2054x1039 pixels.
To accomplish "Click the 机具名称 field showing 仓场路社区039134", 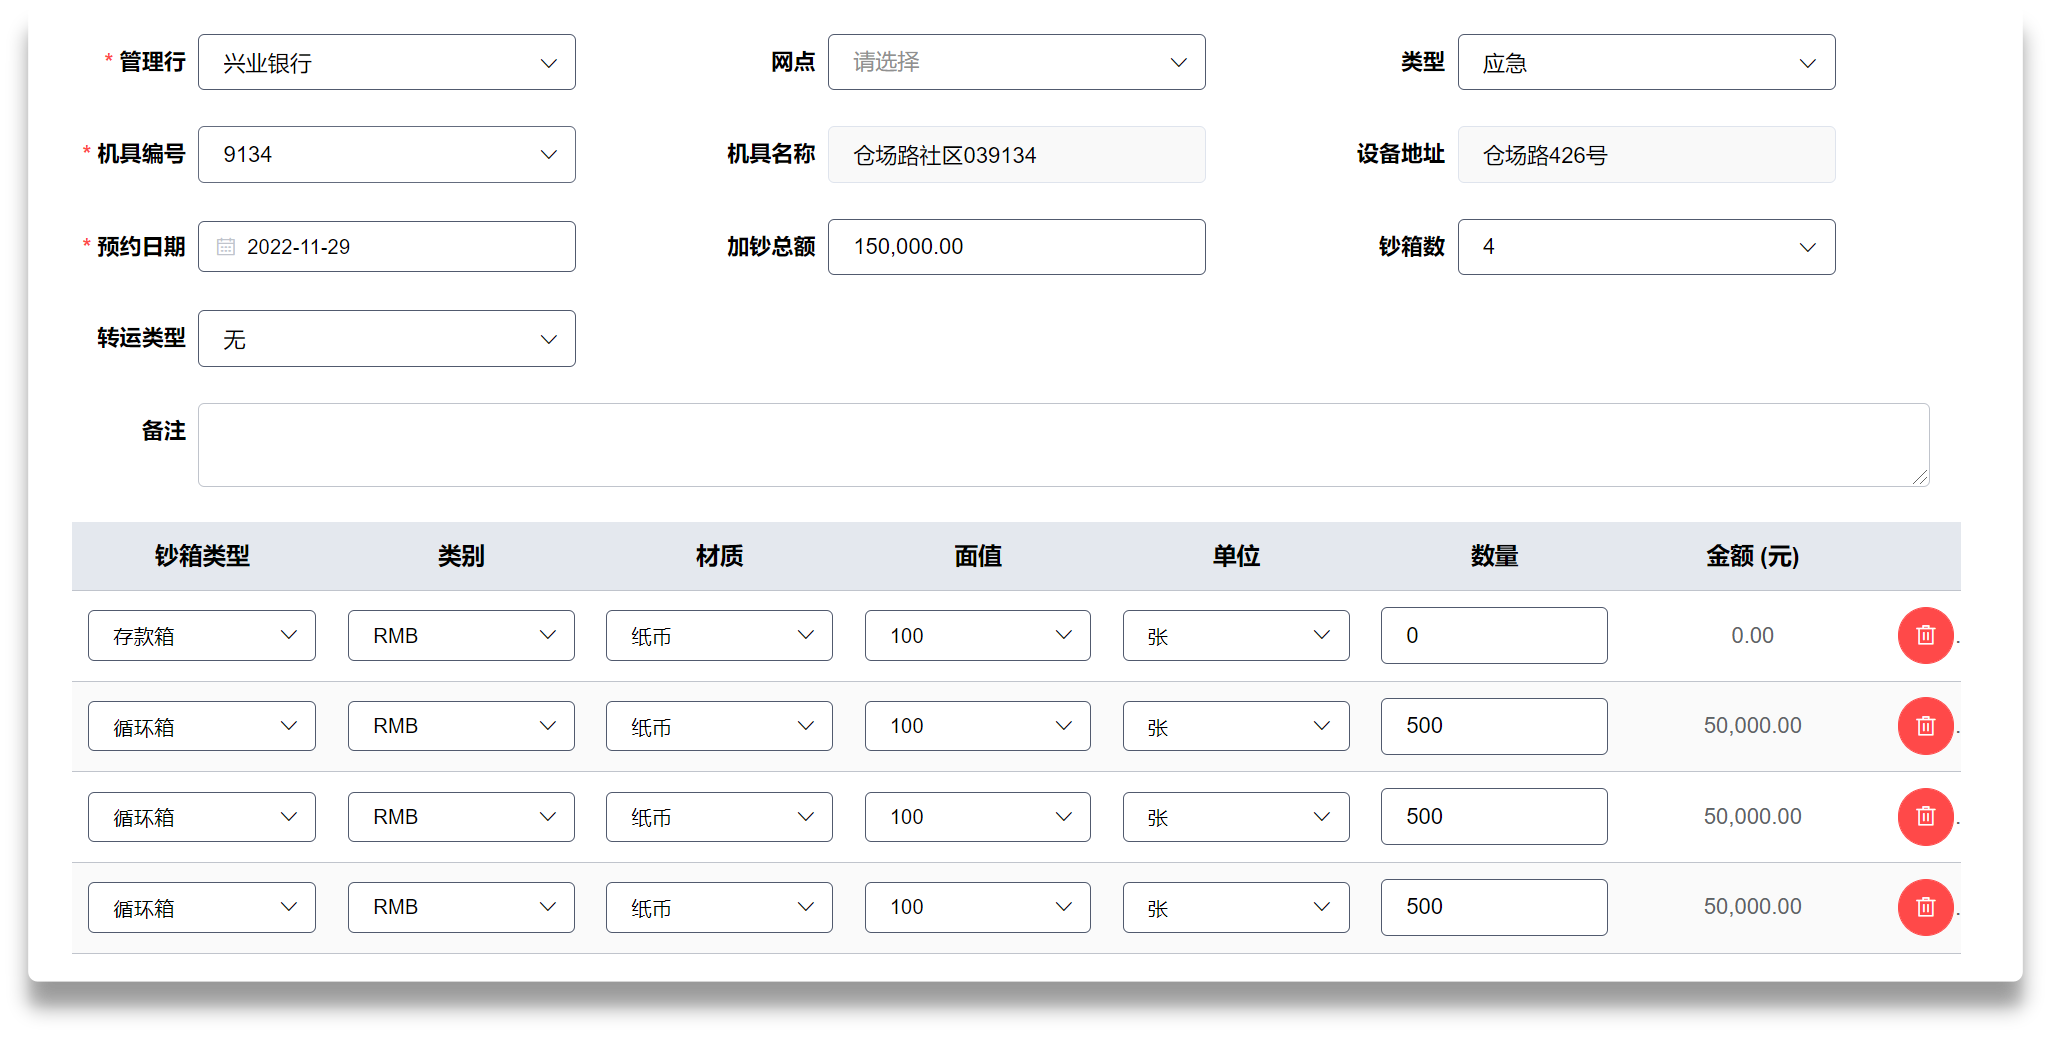I will coord(1016,155).
